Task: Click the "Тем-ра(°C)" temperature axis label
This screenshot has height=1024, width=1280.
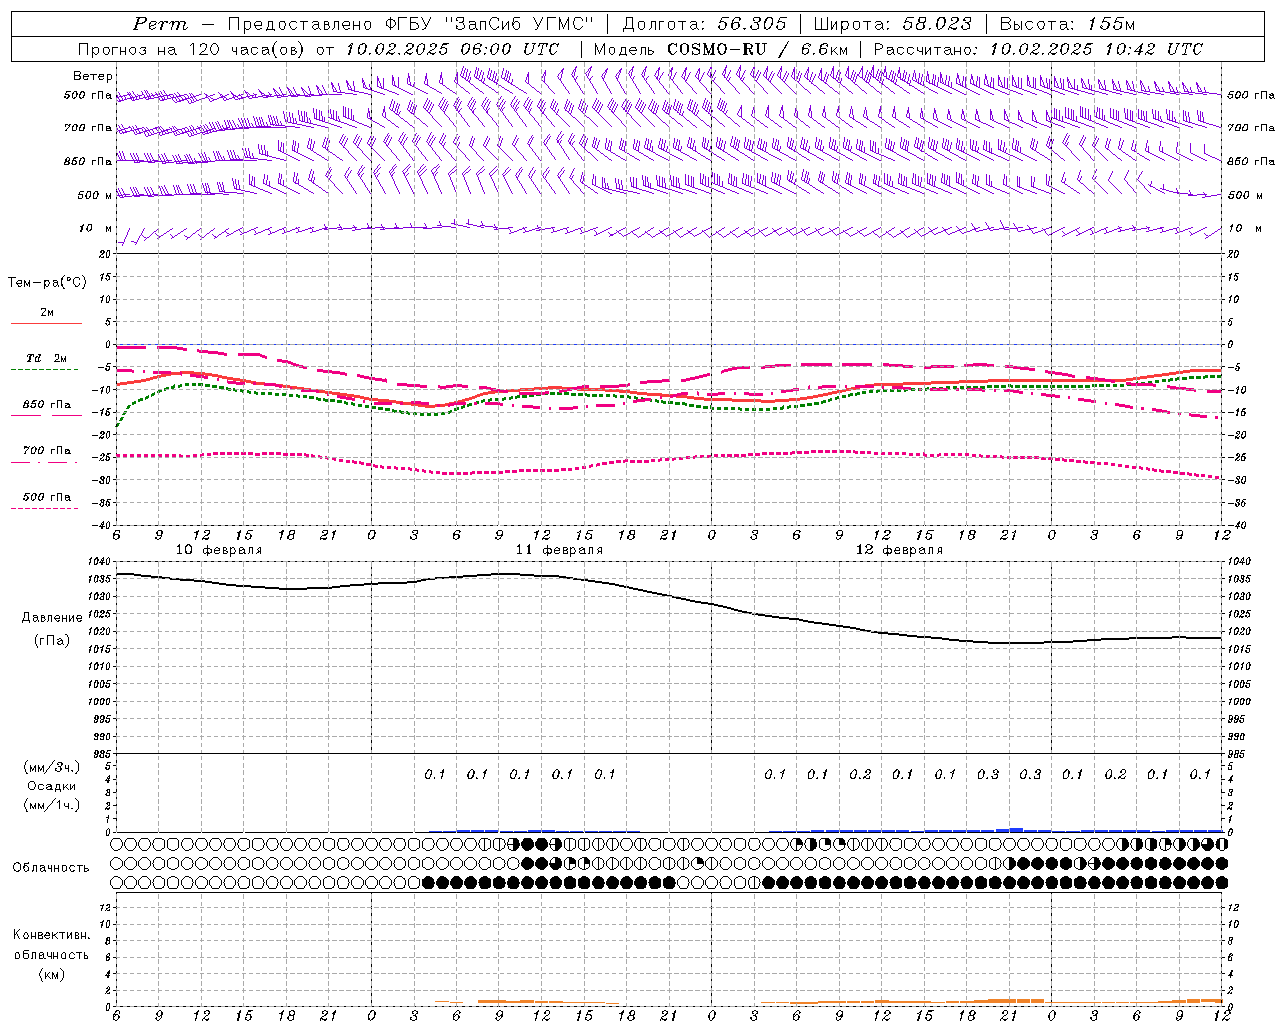Action: [47, 283]
